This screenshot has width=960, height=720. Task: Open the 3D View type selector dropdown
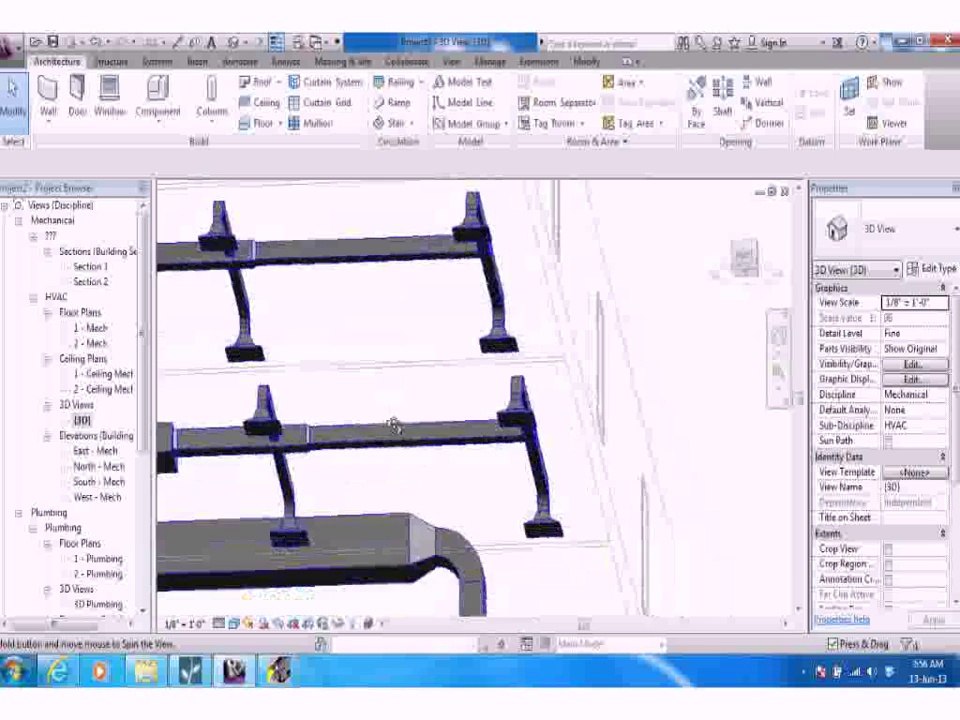pyautogui.click(x=956, y=229)
